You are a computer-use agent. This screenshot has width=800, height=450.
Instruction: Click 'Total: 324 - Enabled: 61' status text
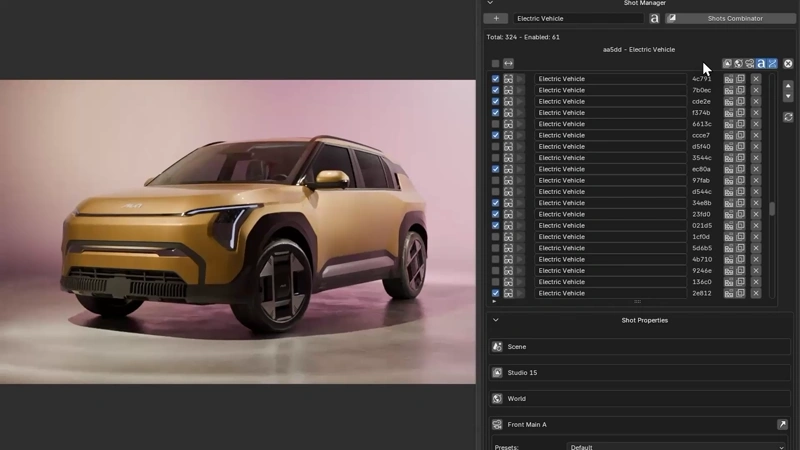pos(523,37)
